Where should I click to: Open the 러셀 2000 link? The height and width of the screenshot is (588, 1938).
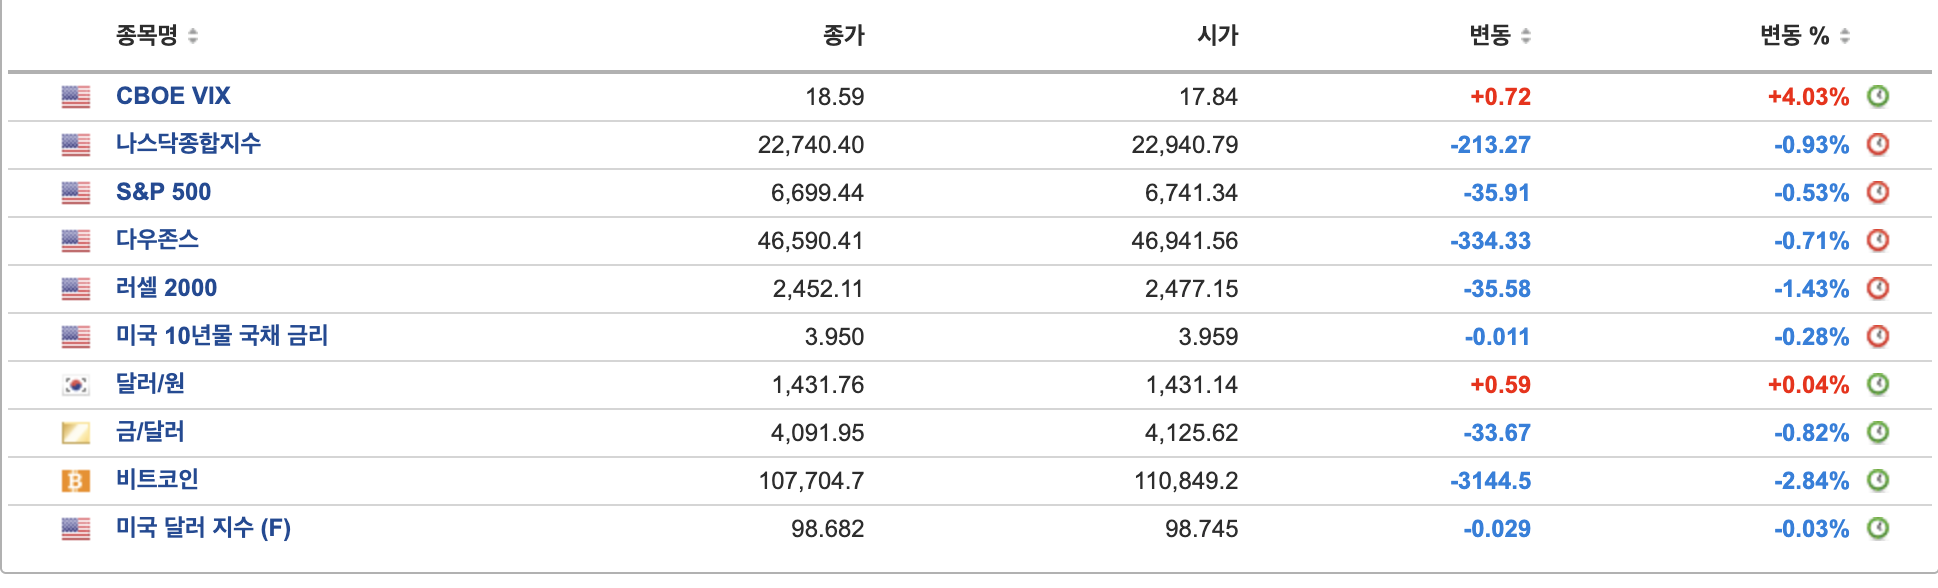point(166,288)
